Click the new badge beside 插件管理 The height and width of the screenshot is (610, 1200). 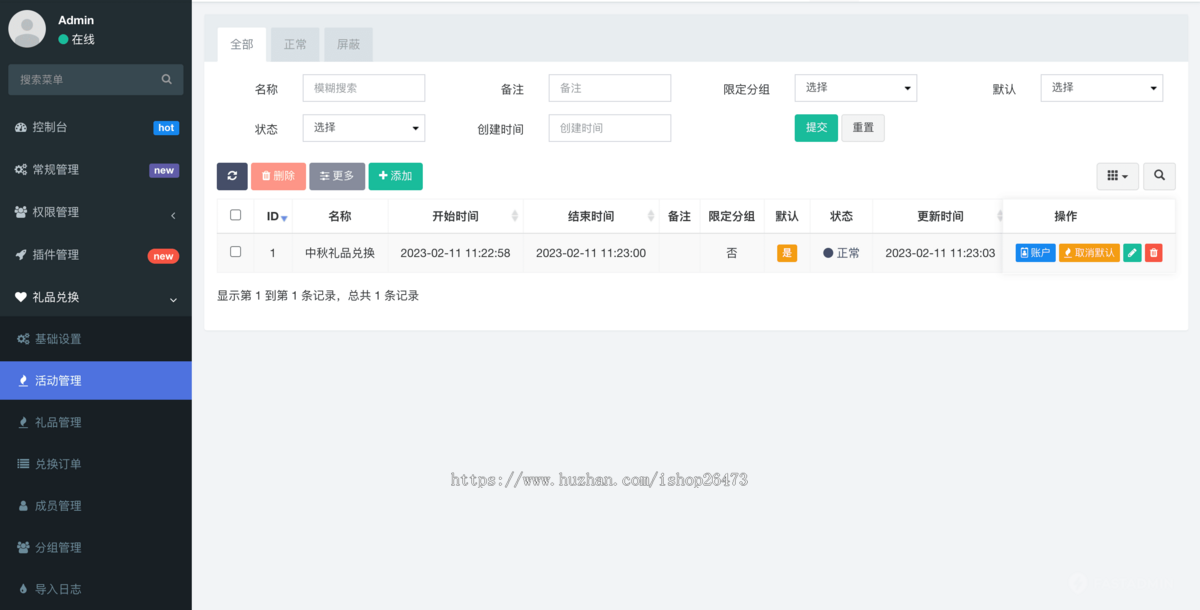click(164, 256)
